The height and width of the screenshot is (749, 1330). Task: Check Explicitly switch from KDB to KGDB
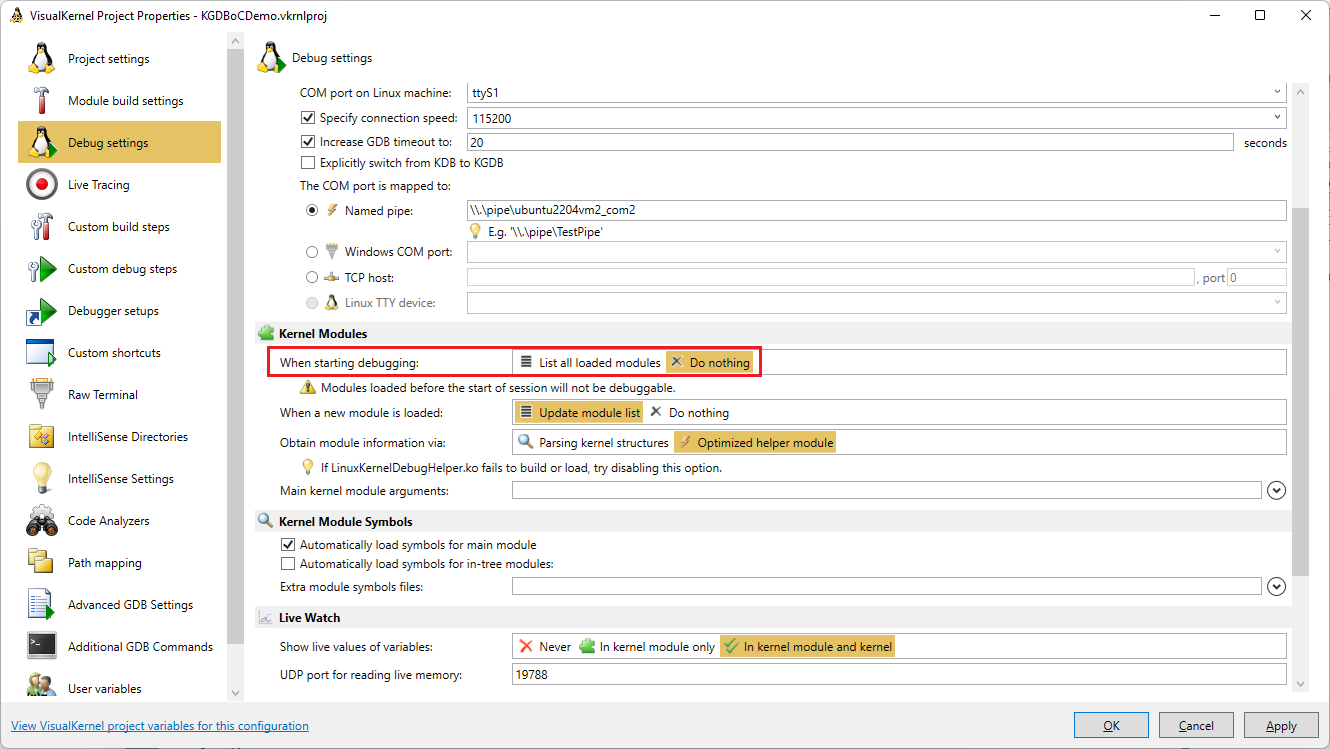pos(308,162)
